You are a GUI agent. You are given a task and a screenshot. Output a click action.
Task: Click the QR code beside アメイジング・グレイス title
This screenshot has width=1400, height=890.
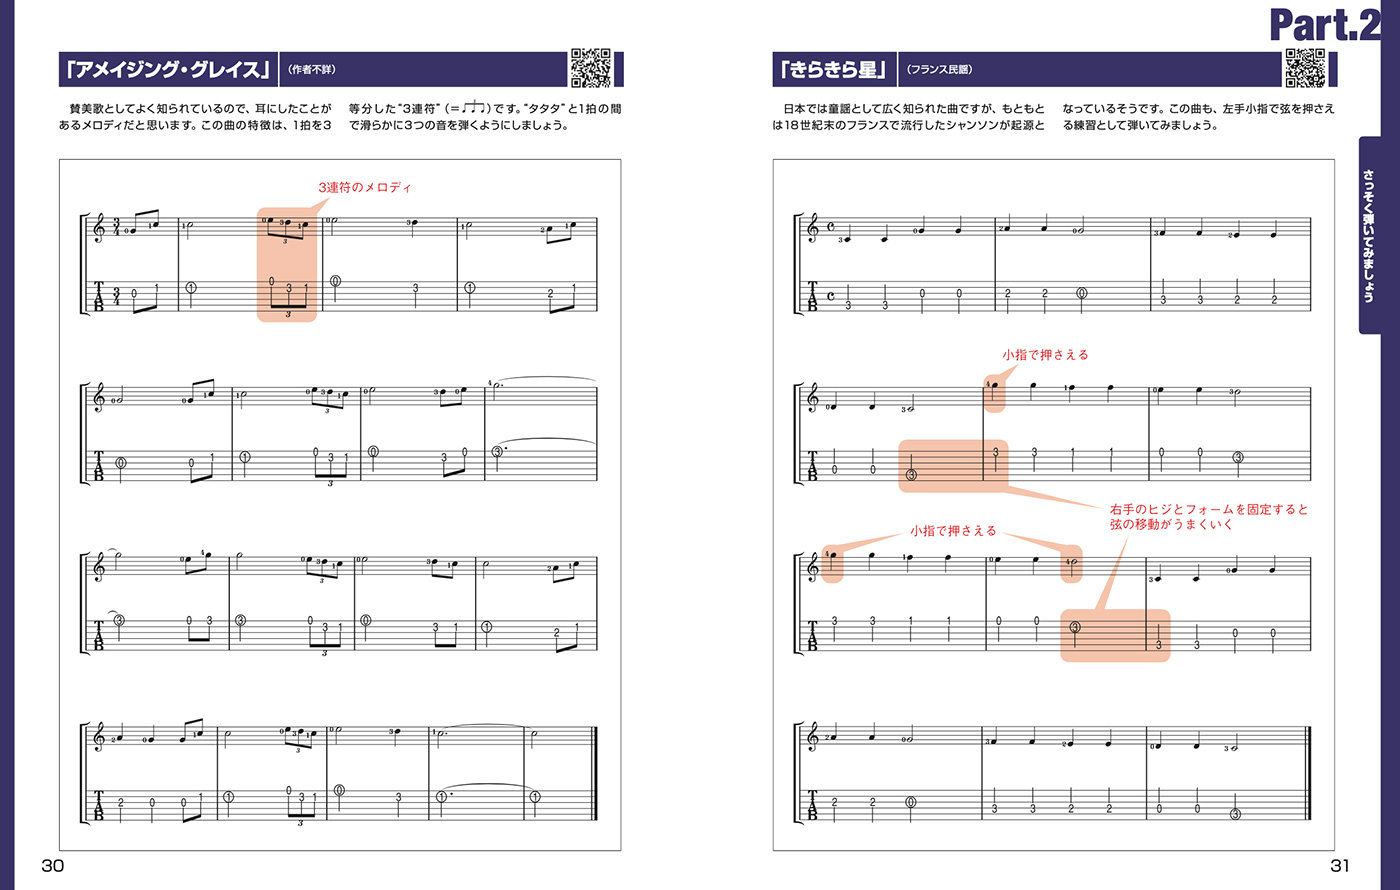[x=590, y=68]
